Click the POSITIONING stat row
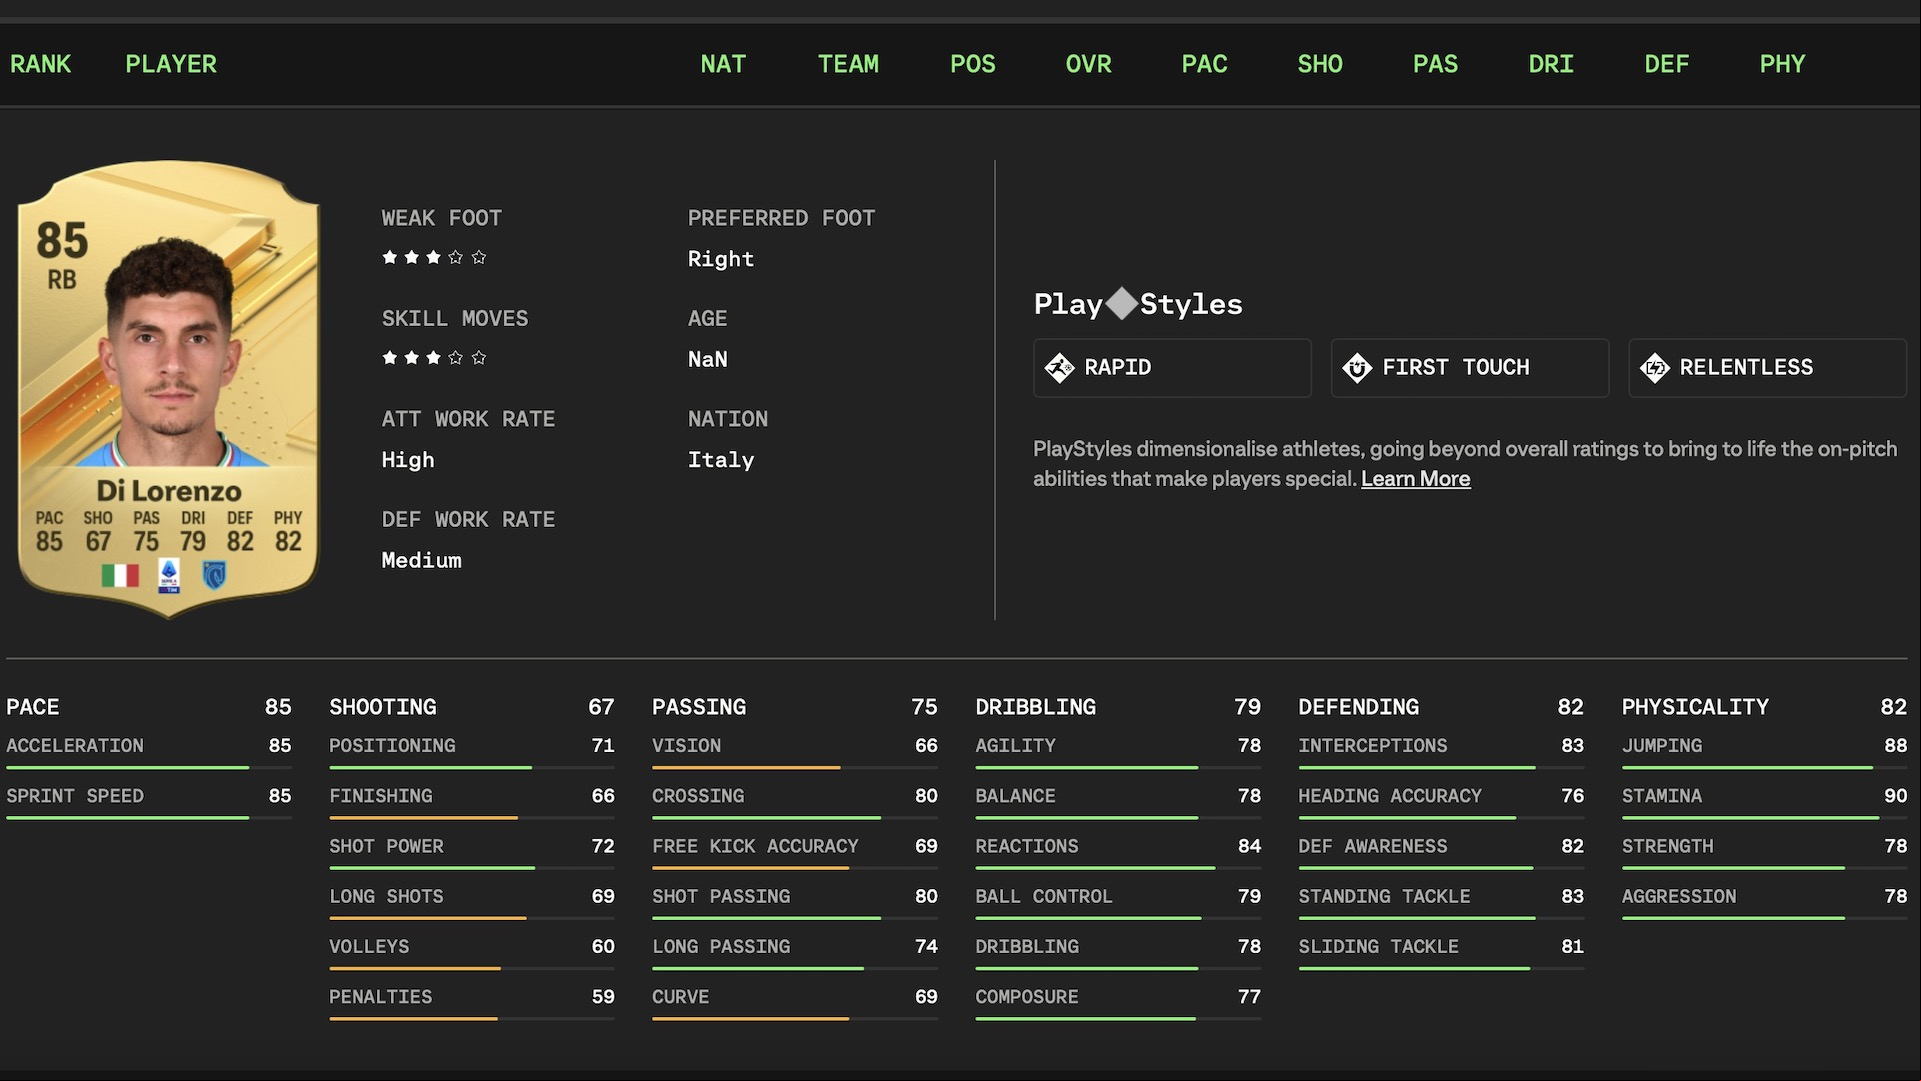This screenshot has height=1081, width=1921. (x=472, y=751)
